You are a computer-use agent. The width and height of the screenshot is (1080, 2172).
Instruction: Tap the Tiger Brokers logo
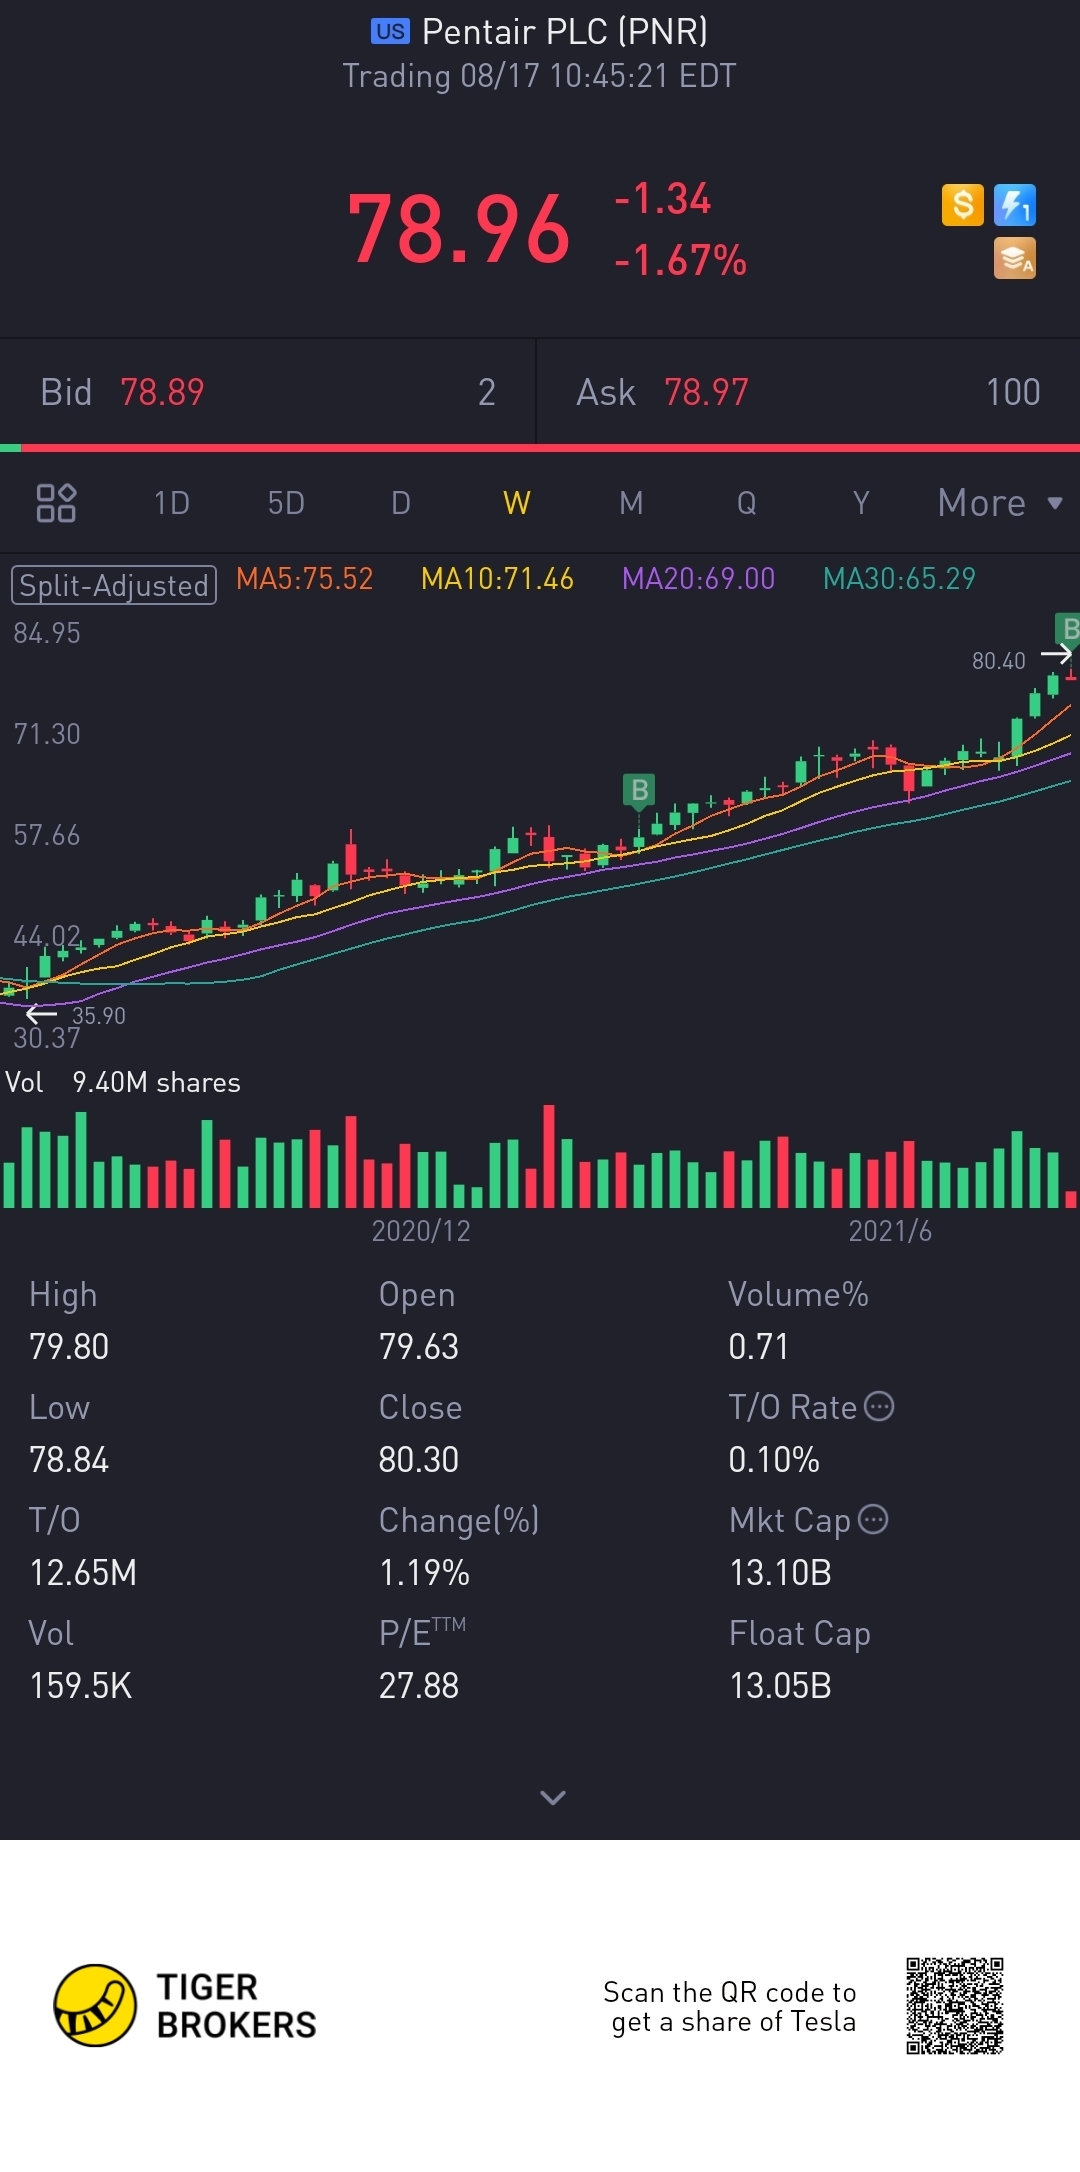point(185,2005)
